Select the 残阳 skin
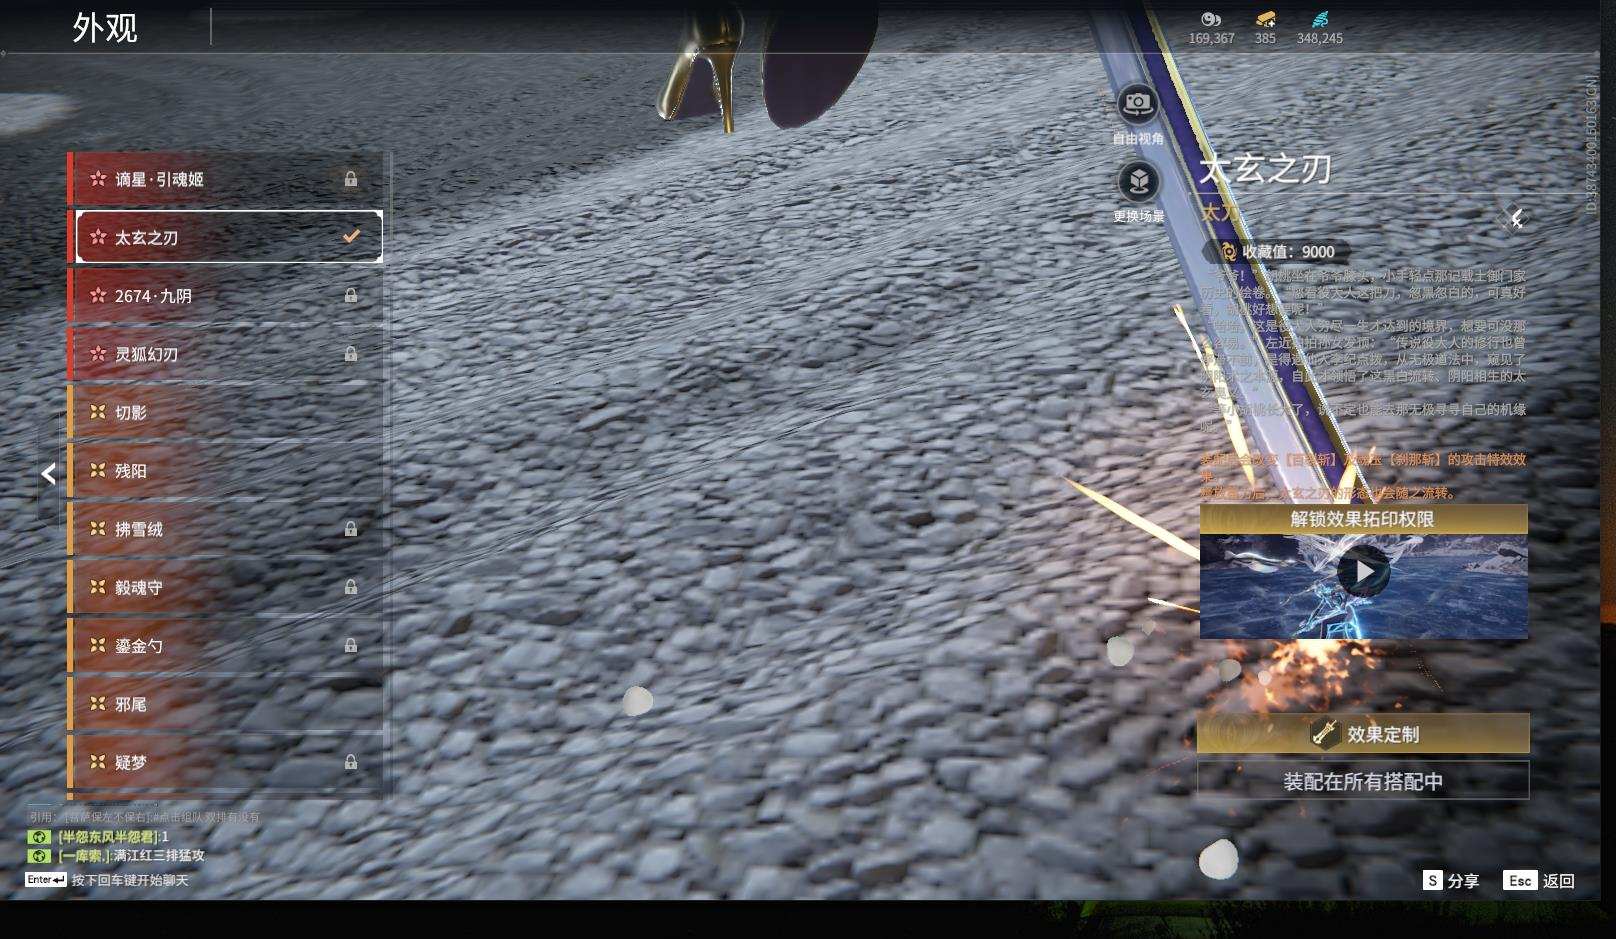Viewport: 1616px width, 939px height. click(x=226, y=470)
